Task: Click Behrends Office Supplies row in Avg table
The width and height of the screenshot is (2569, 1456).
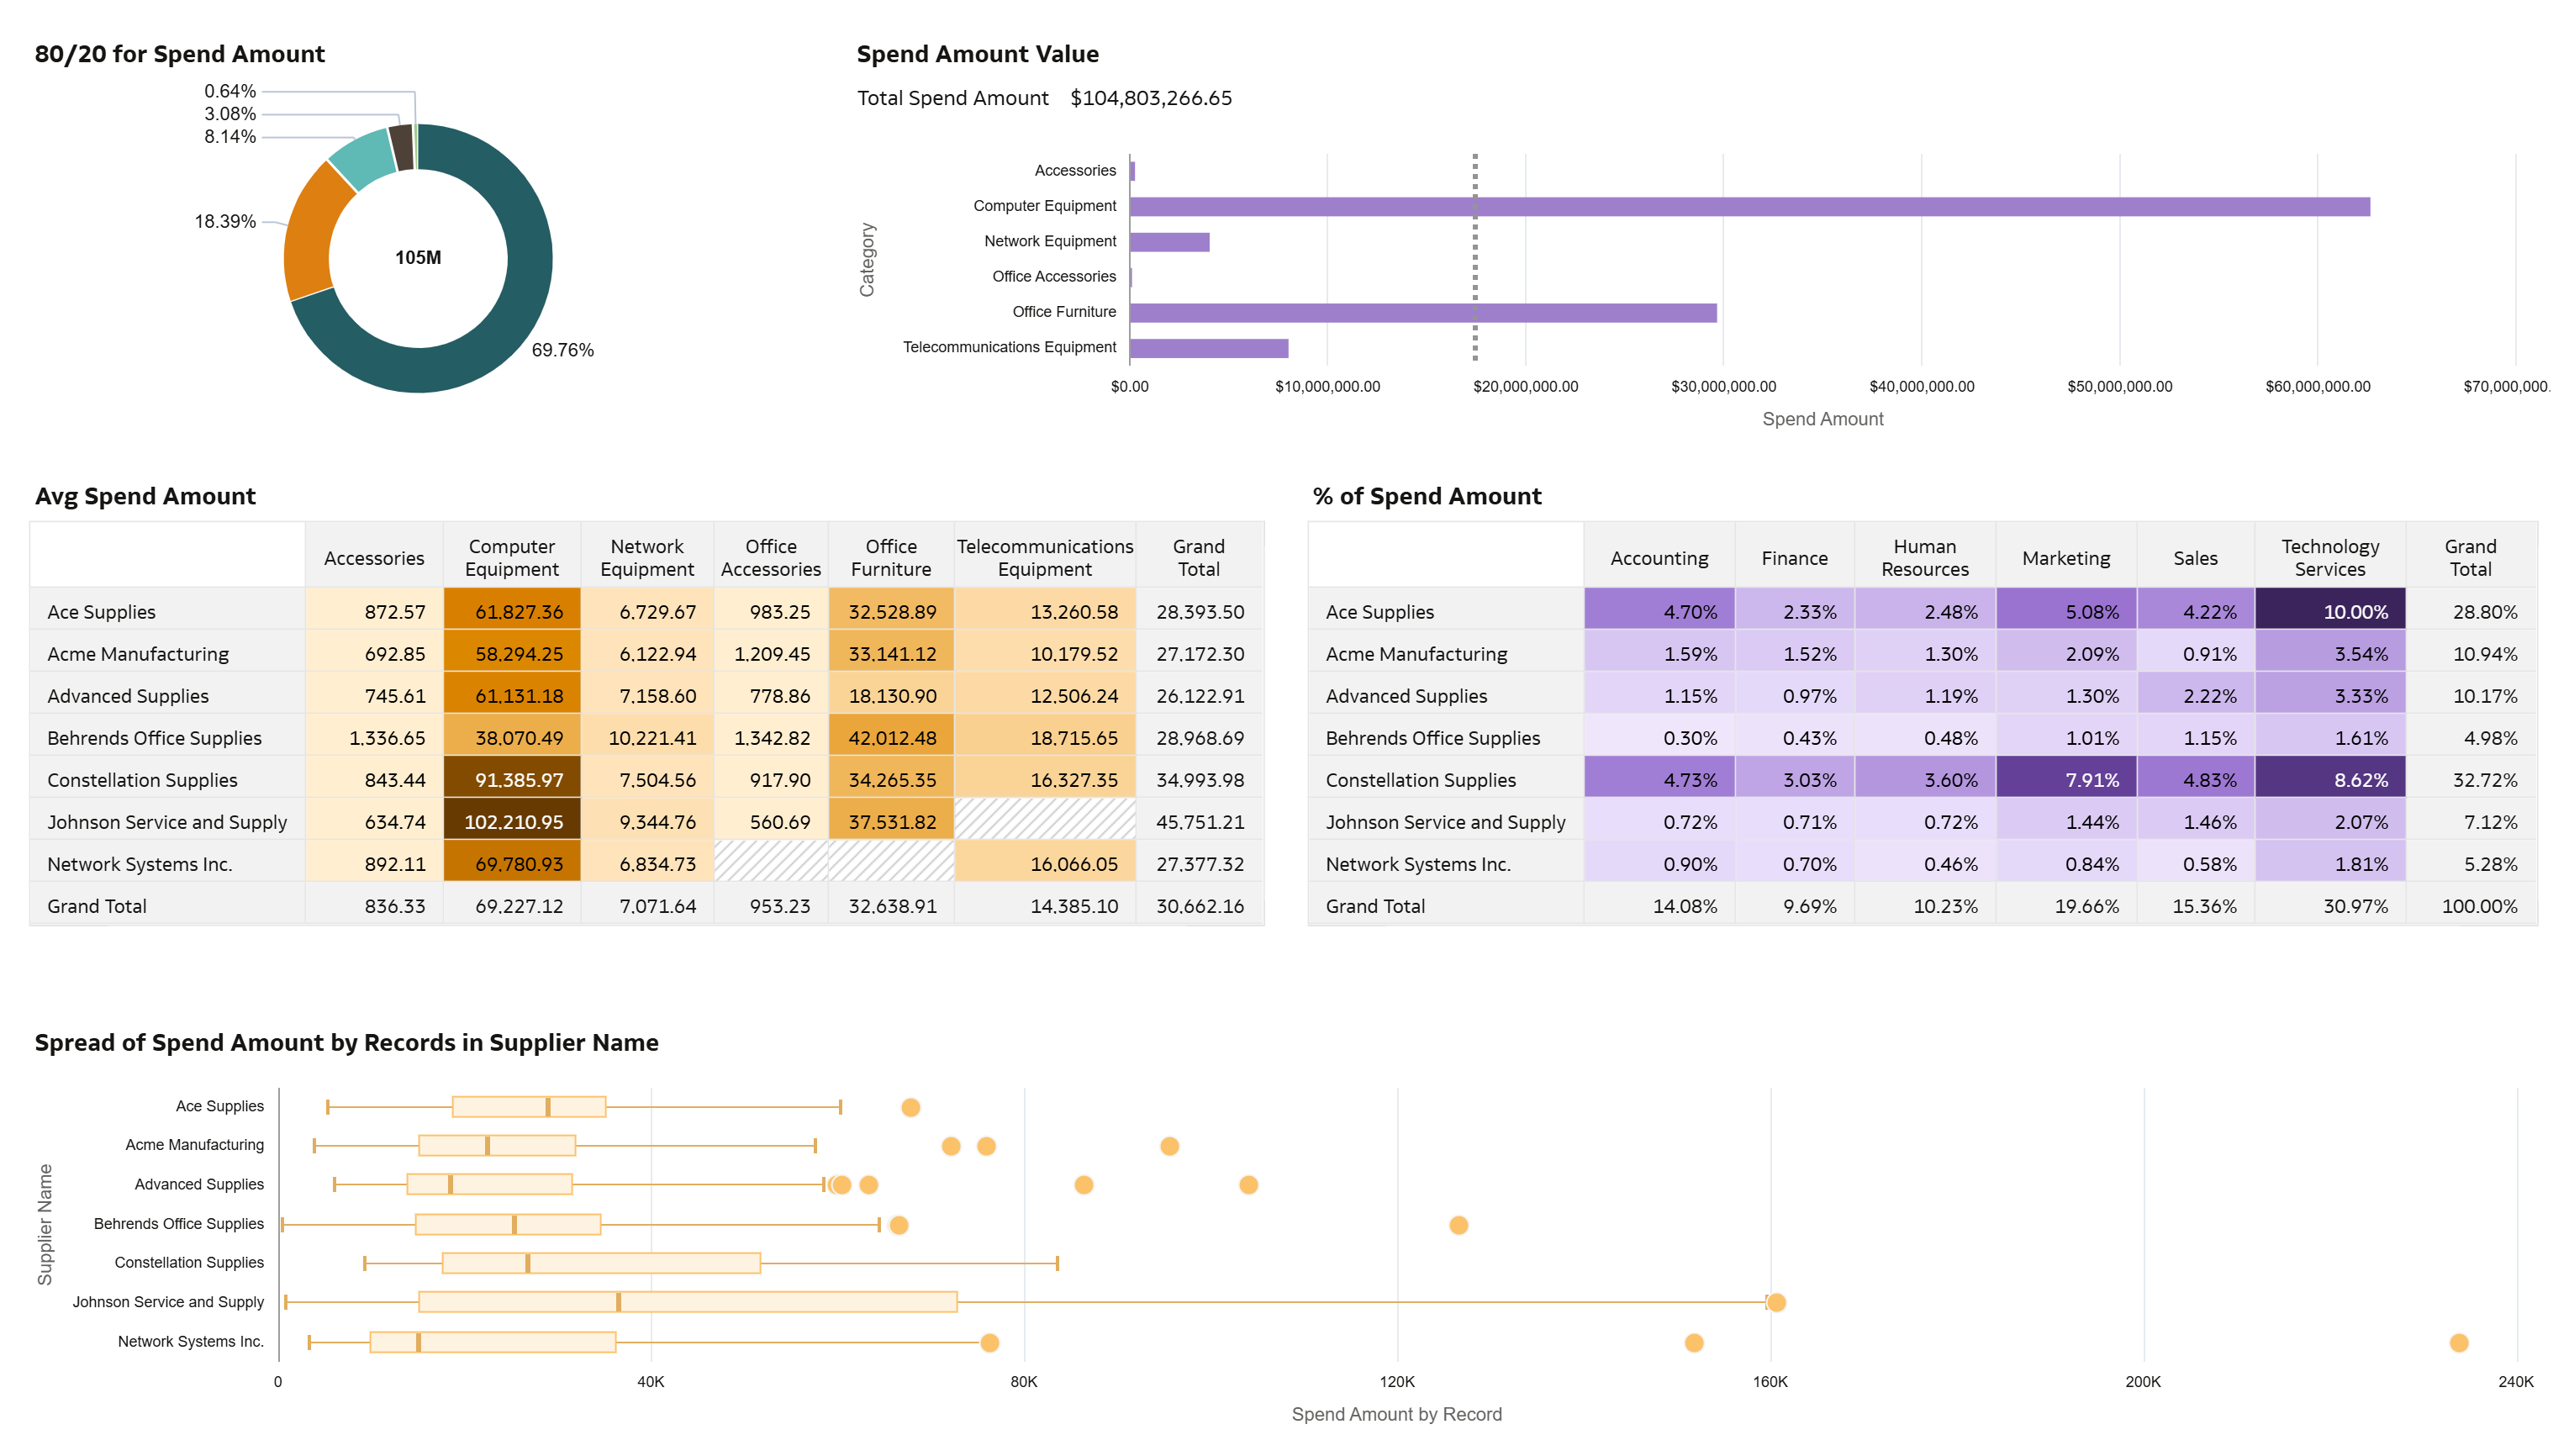Action: (x=154, y=738)
